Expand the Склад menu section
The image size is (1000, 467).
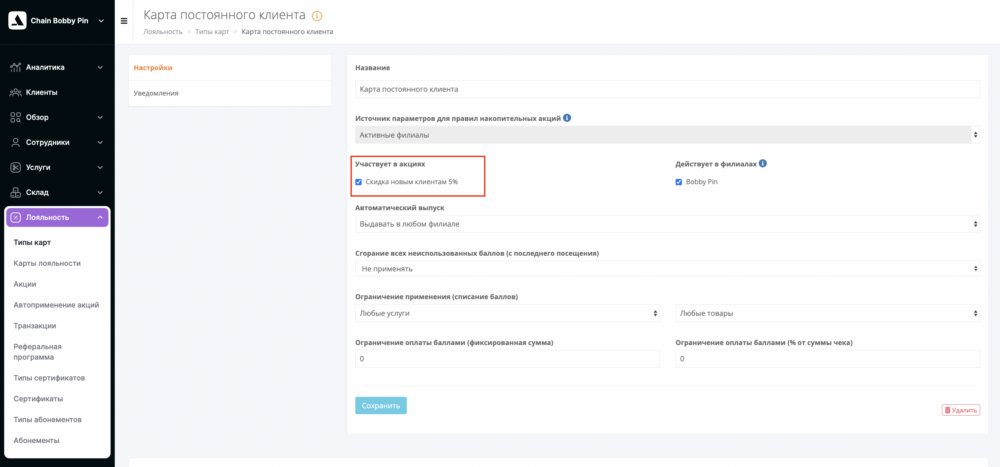(100, 192)
